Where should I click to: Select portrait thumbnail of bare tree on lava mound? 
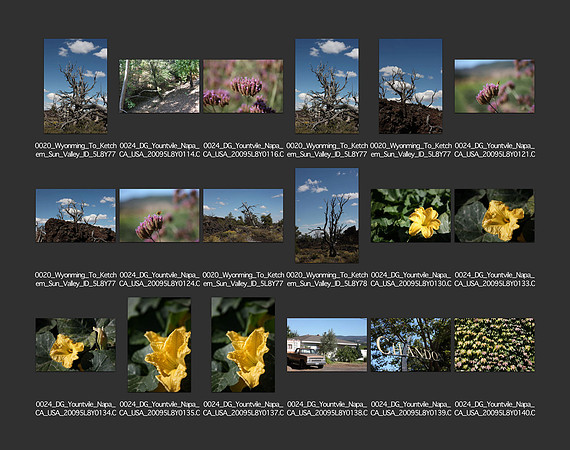pyautogui.click(x=410, y=86)
